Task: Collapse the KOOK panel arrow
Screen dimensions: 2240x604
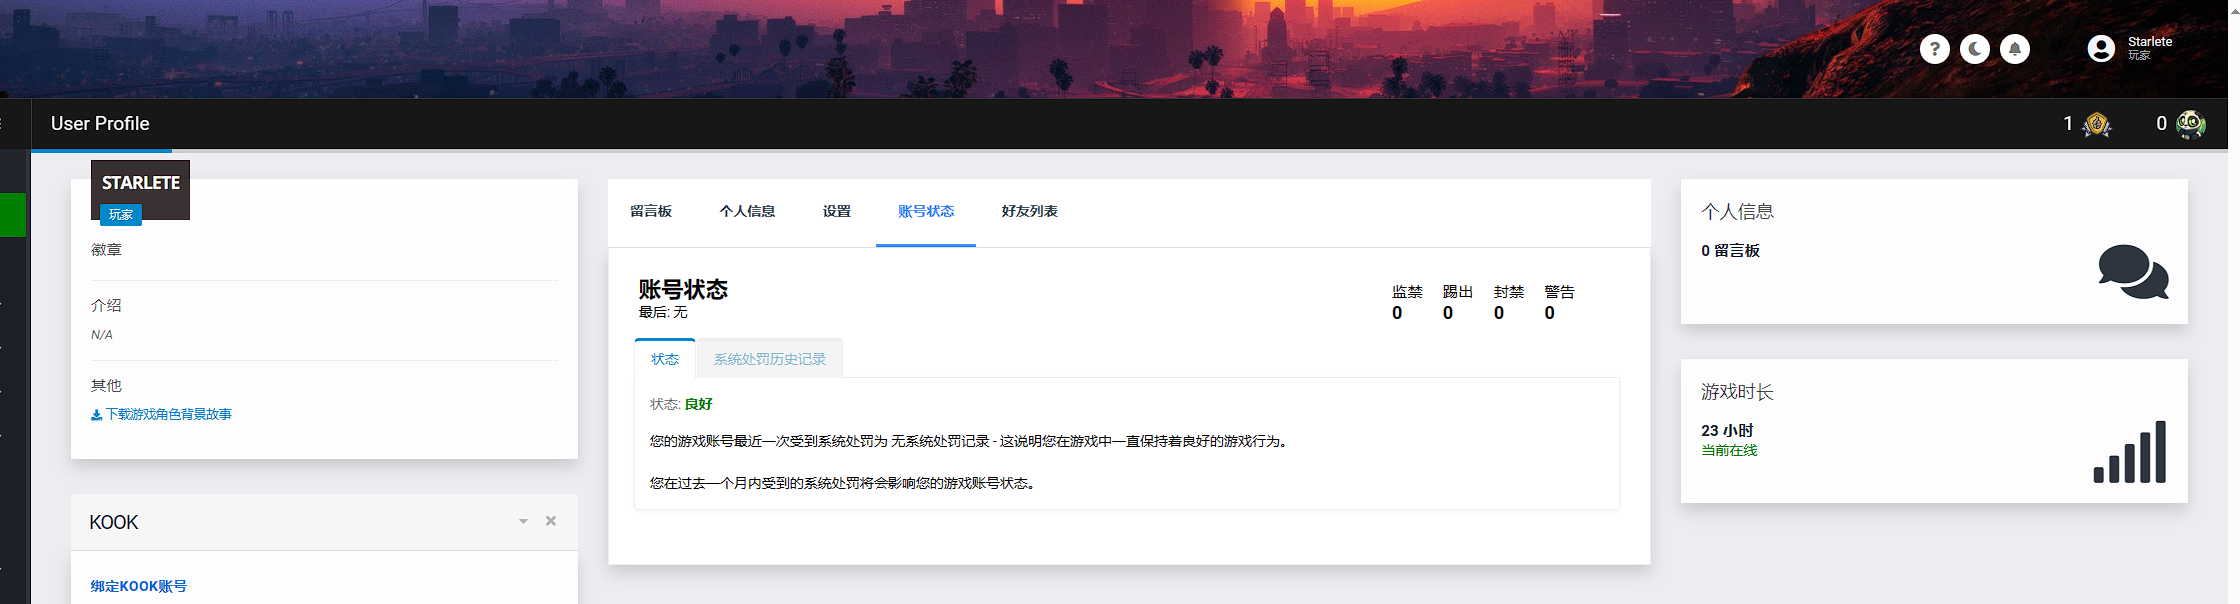Action: point(523,521)
